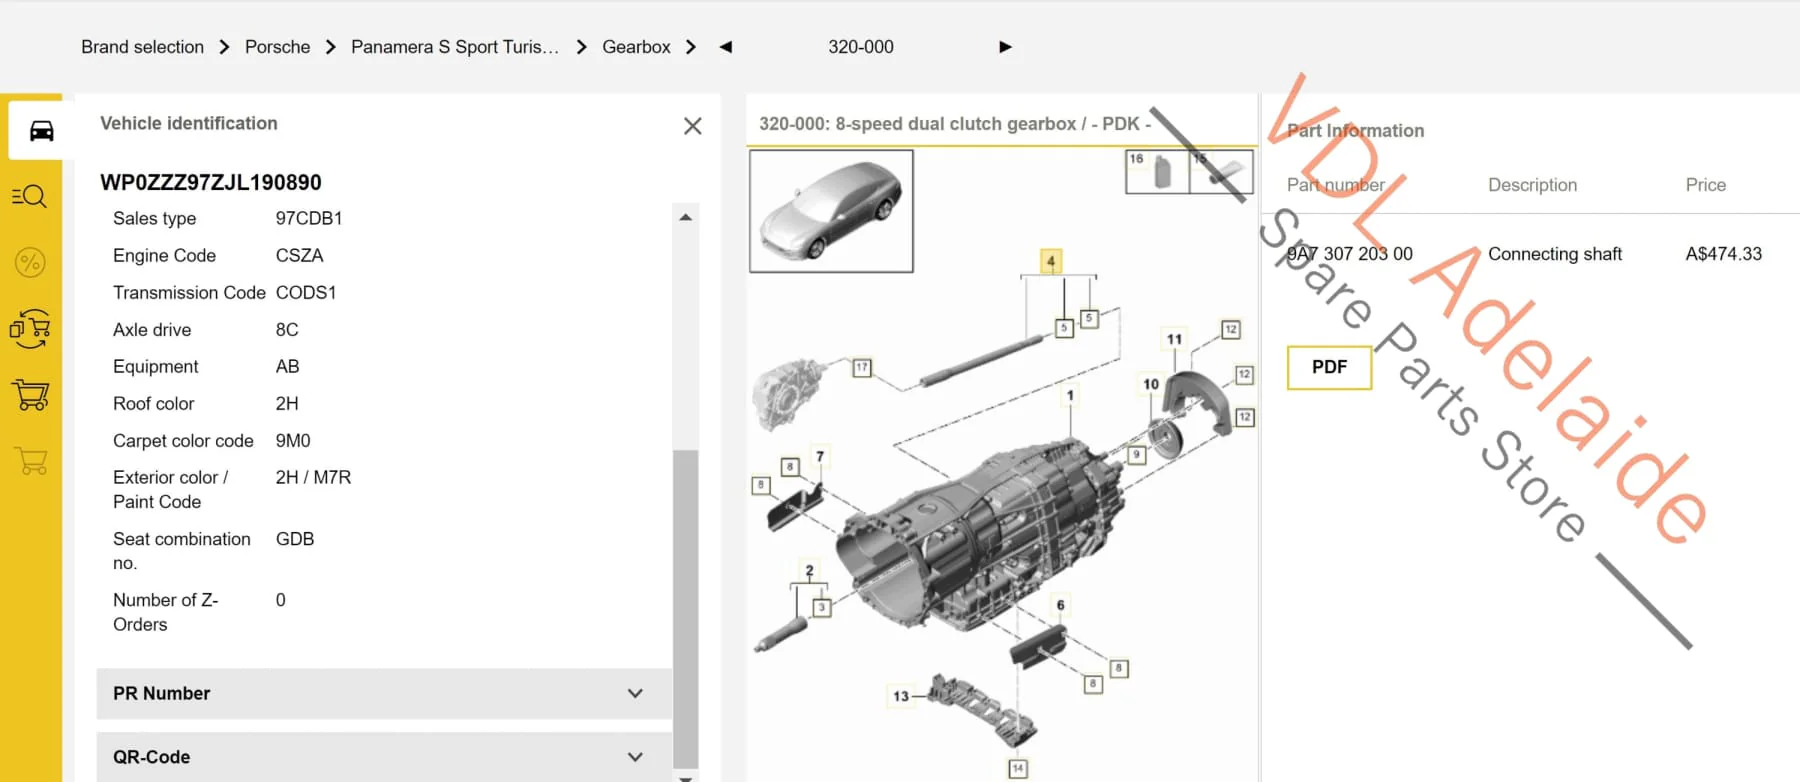1800x782 pixels.
Task: Click the vehicle panel scrollbar thumb
Action: tap(685, 608)
